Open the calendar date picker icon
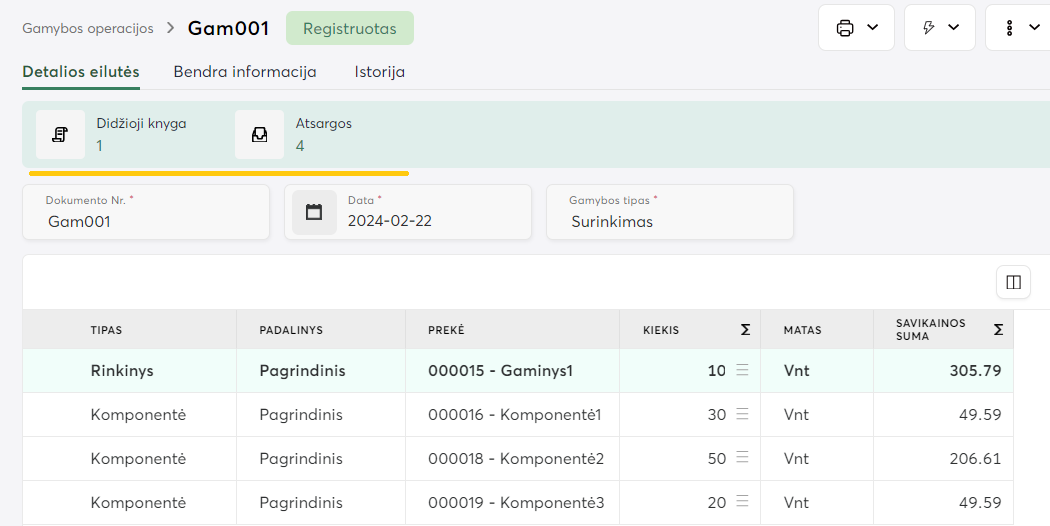 (x=314, y=212)
